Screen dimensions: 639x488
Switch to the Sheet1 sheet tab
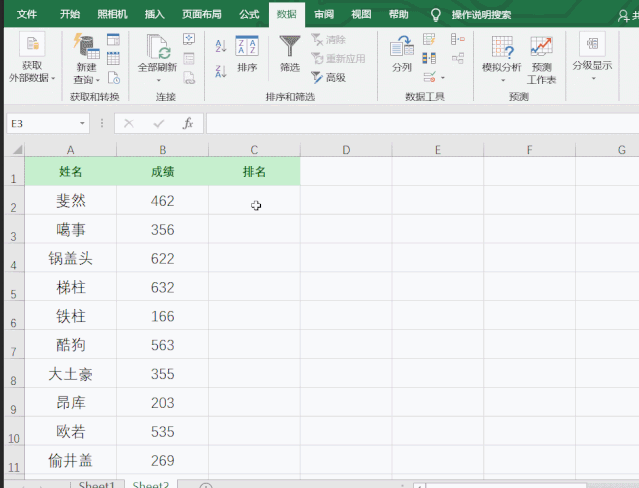click(97, 484)
